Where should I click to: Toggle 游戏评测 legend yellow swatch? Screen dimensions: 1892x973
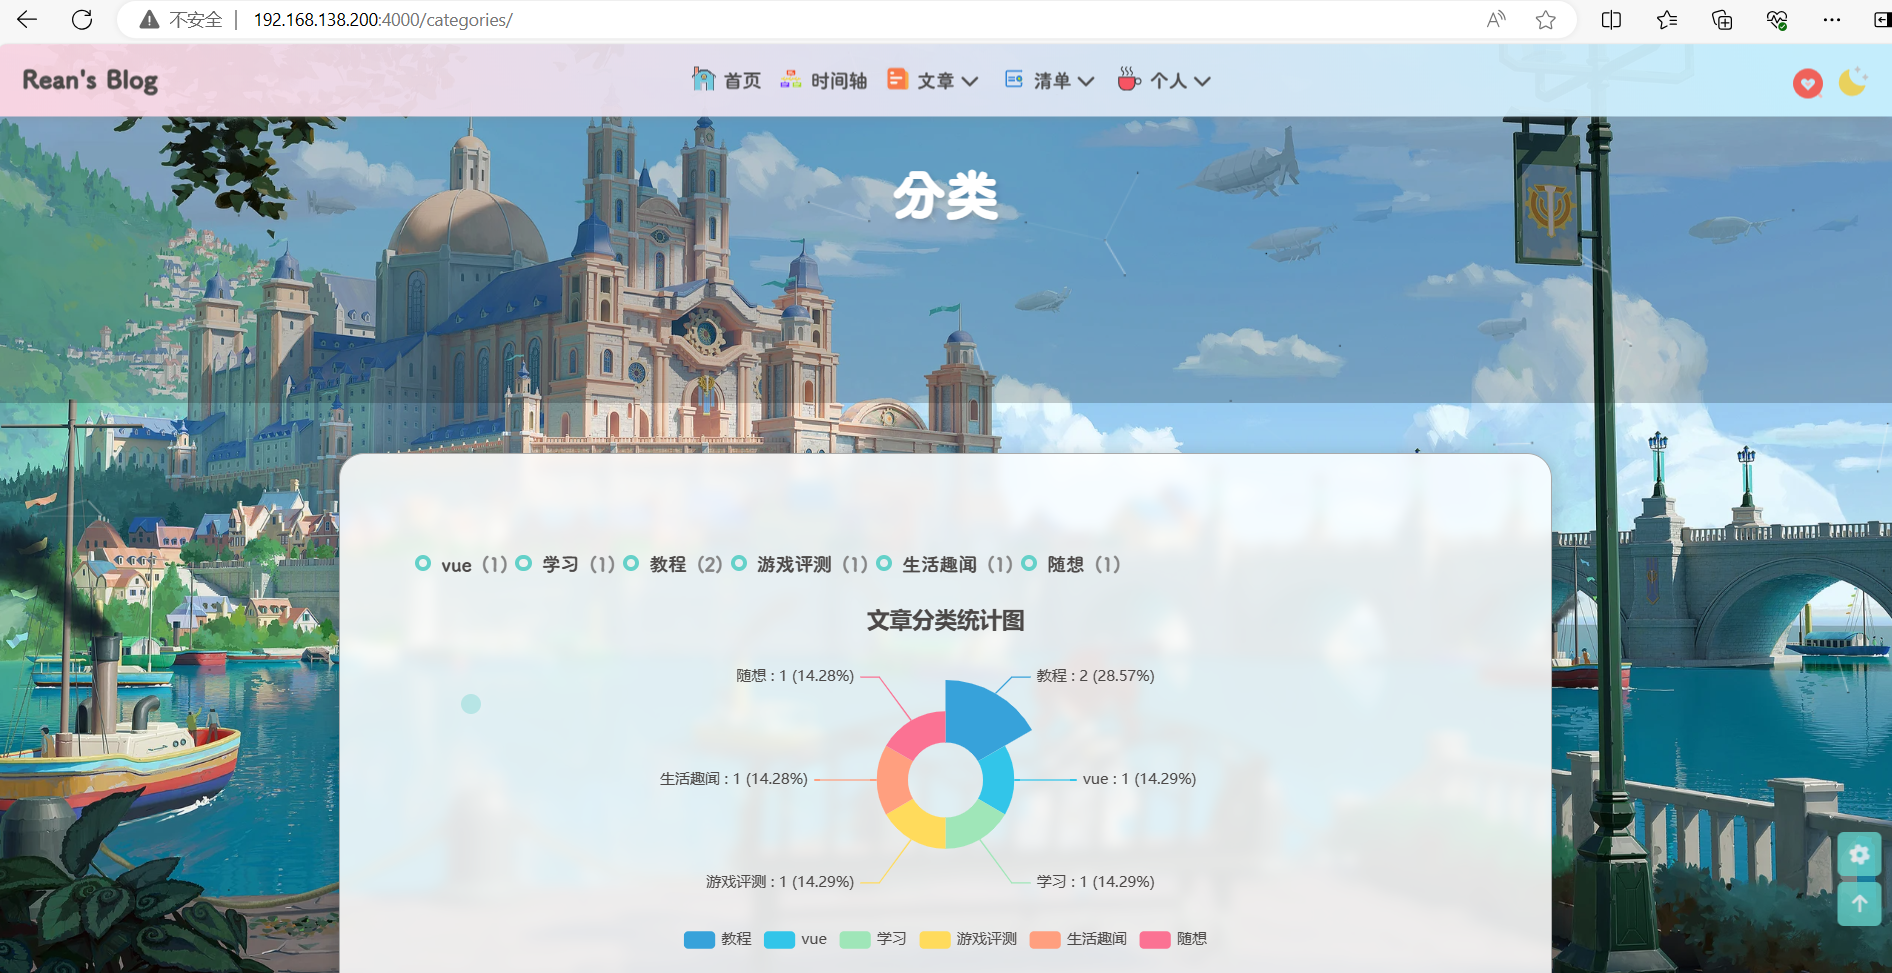coord(935,940)
